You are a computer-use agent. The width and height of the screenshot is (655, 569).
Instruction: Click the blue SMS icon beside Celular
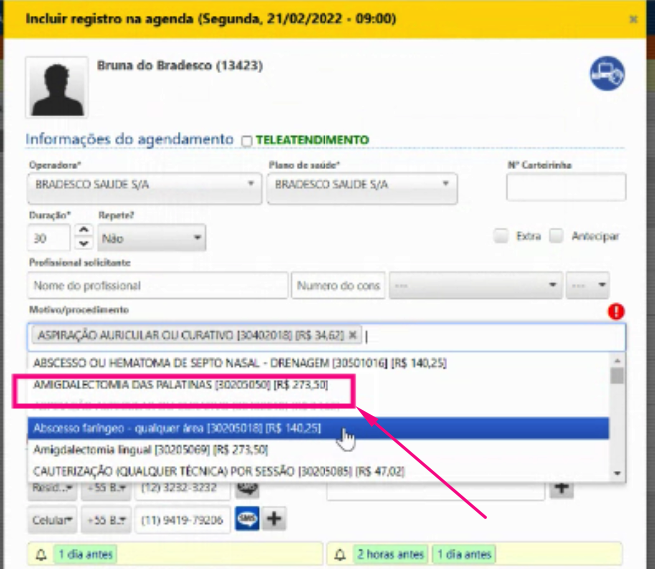click(x=247, y=518)
